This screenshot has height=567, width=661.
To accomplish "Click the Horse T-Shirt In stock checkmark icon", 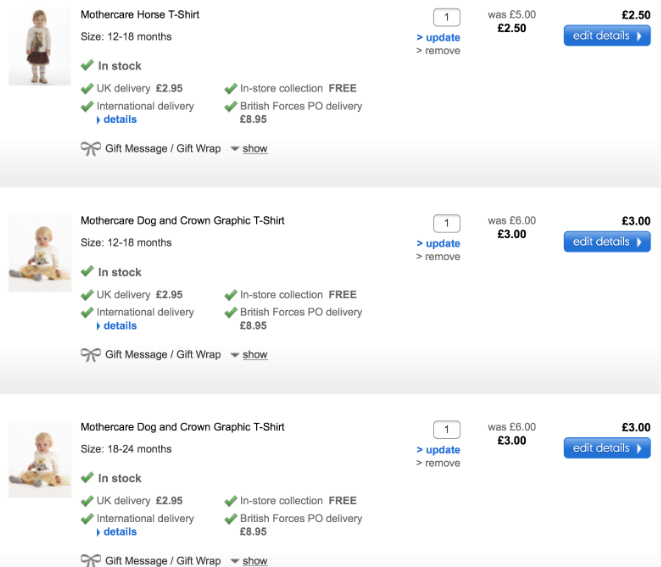I will [87, 66].
